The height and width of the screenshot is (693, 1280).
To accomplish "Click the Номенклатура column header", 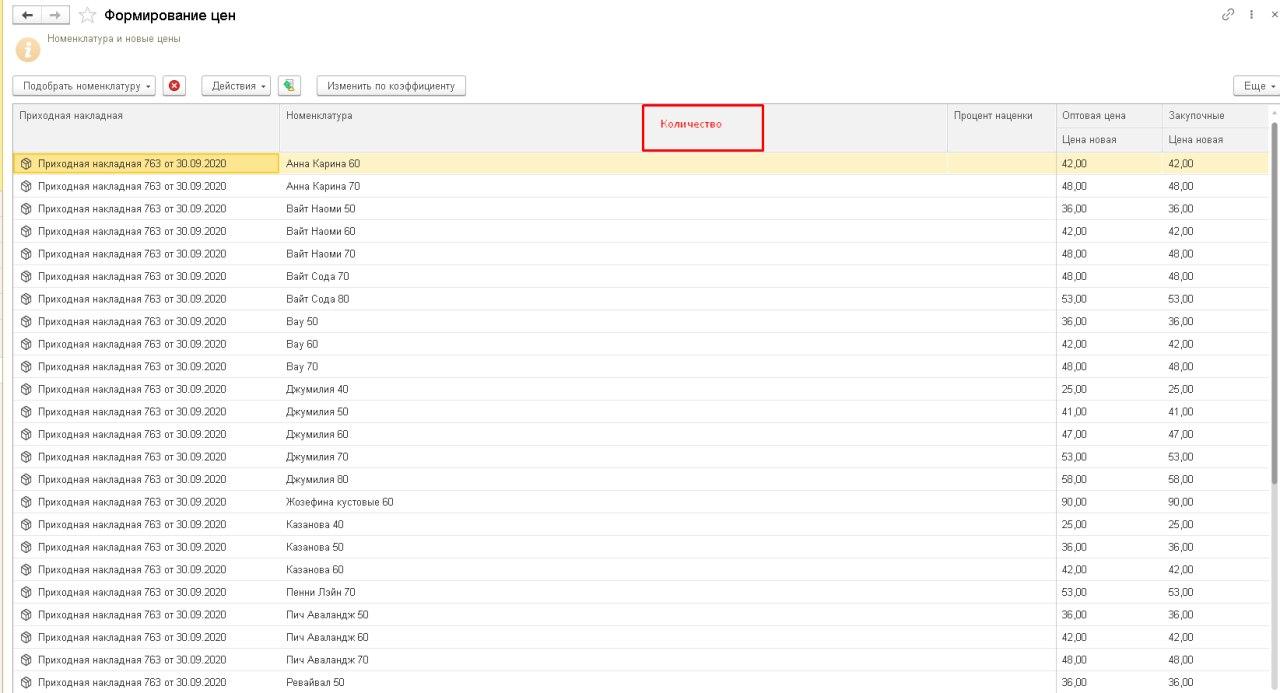I will tap(319, 116).
